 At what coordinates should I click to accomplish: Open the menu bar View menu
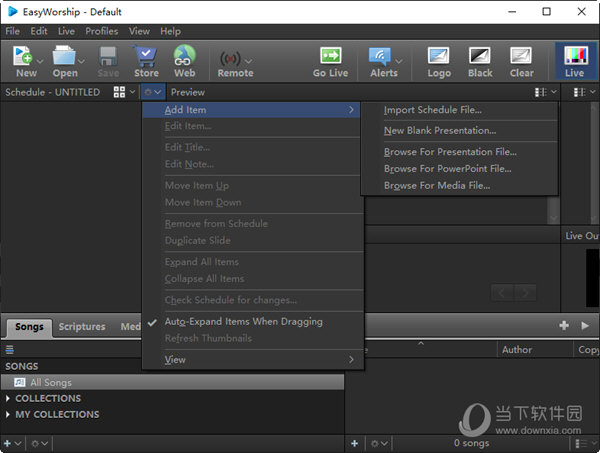click(x=139, y=31)
